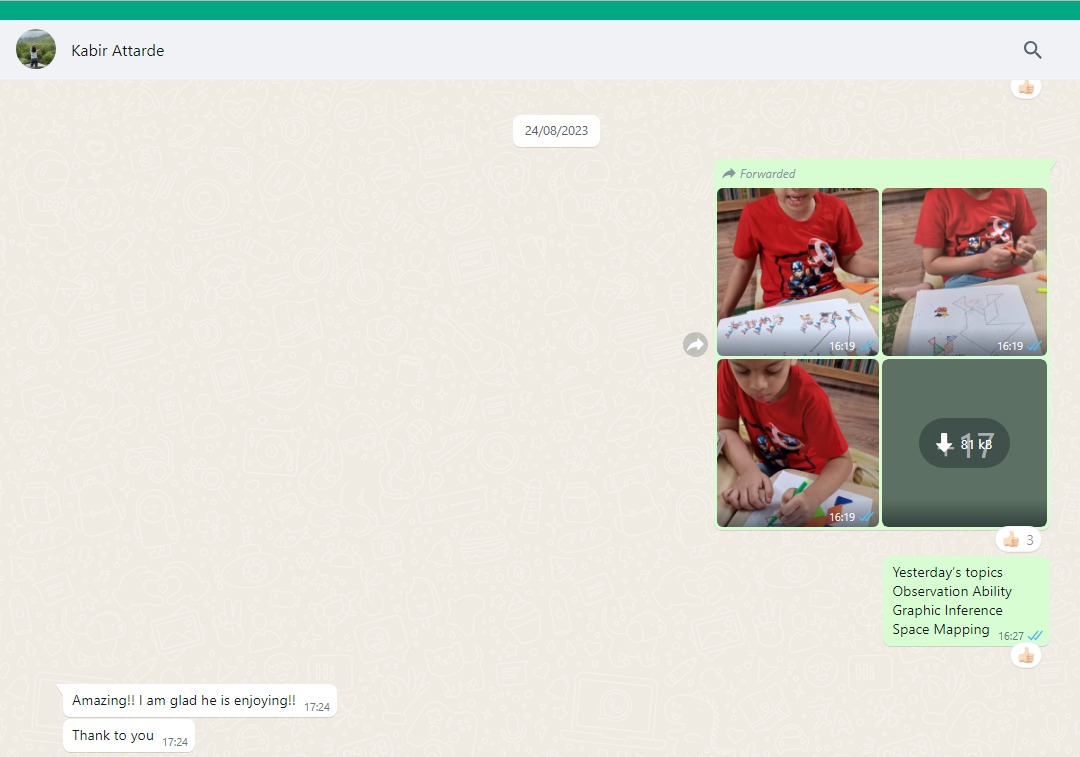Select the "Amazing!! I am glad" message

184,701
